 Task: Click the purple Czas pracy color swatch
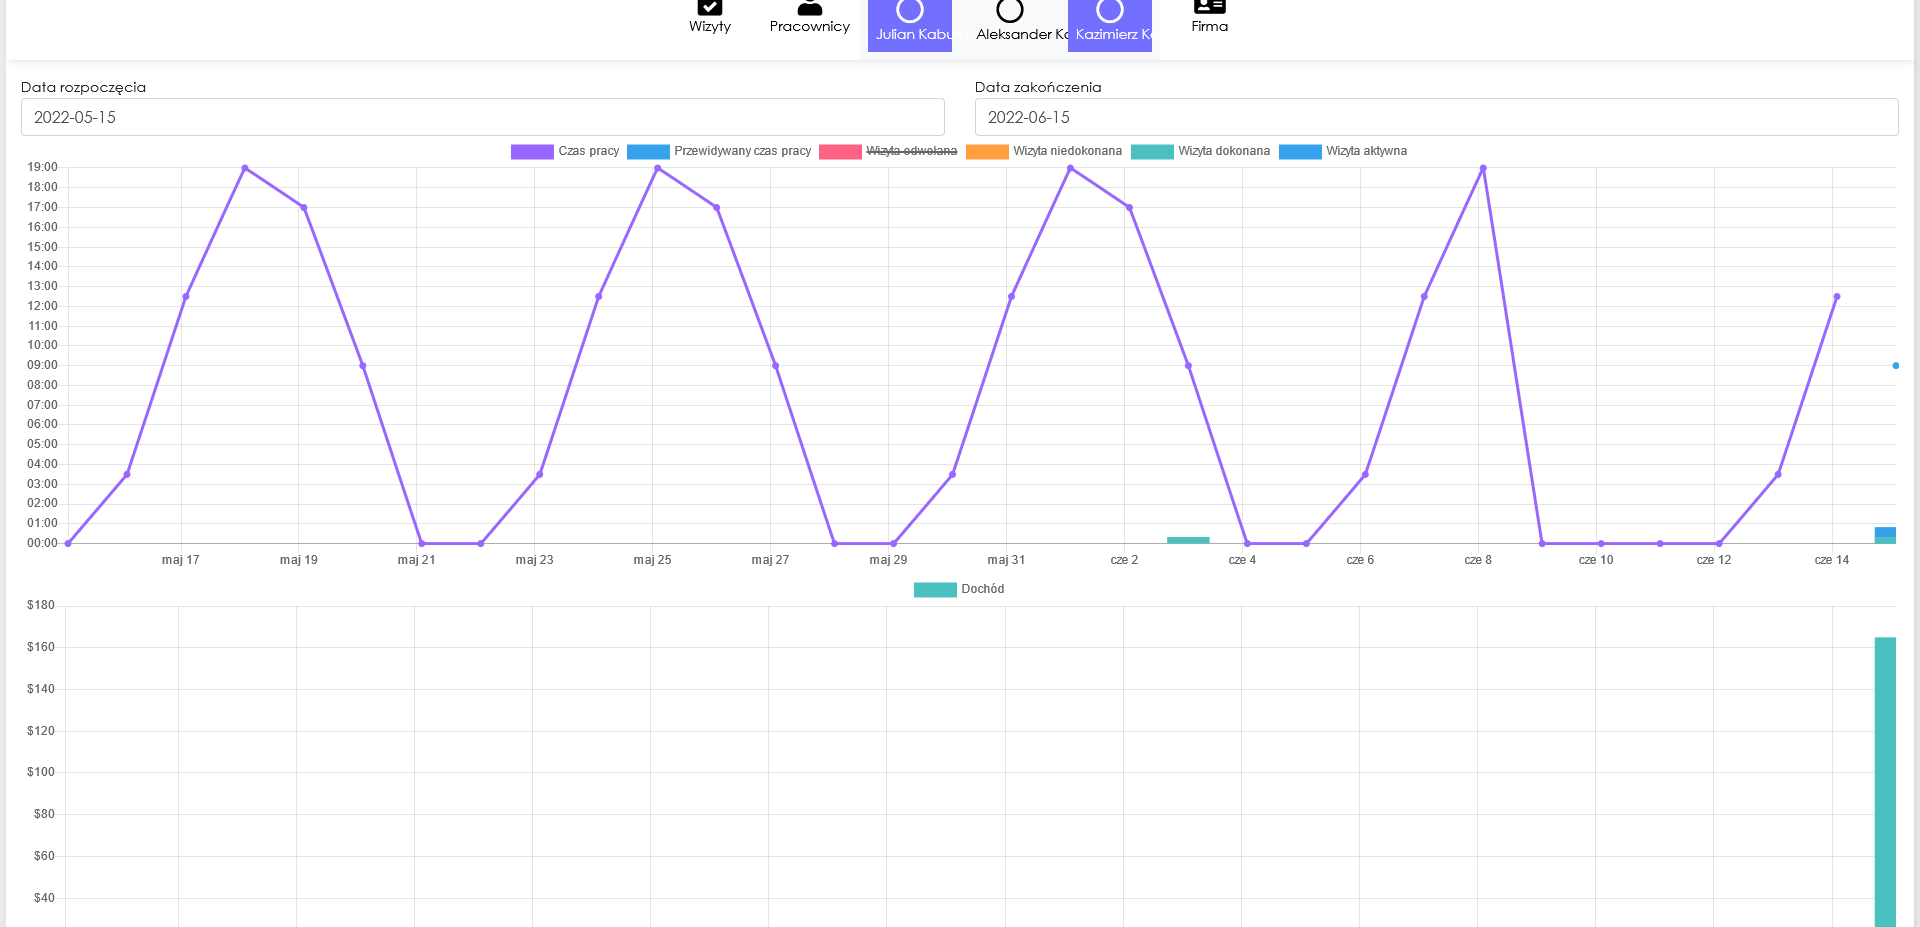coord(532,152)
